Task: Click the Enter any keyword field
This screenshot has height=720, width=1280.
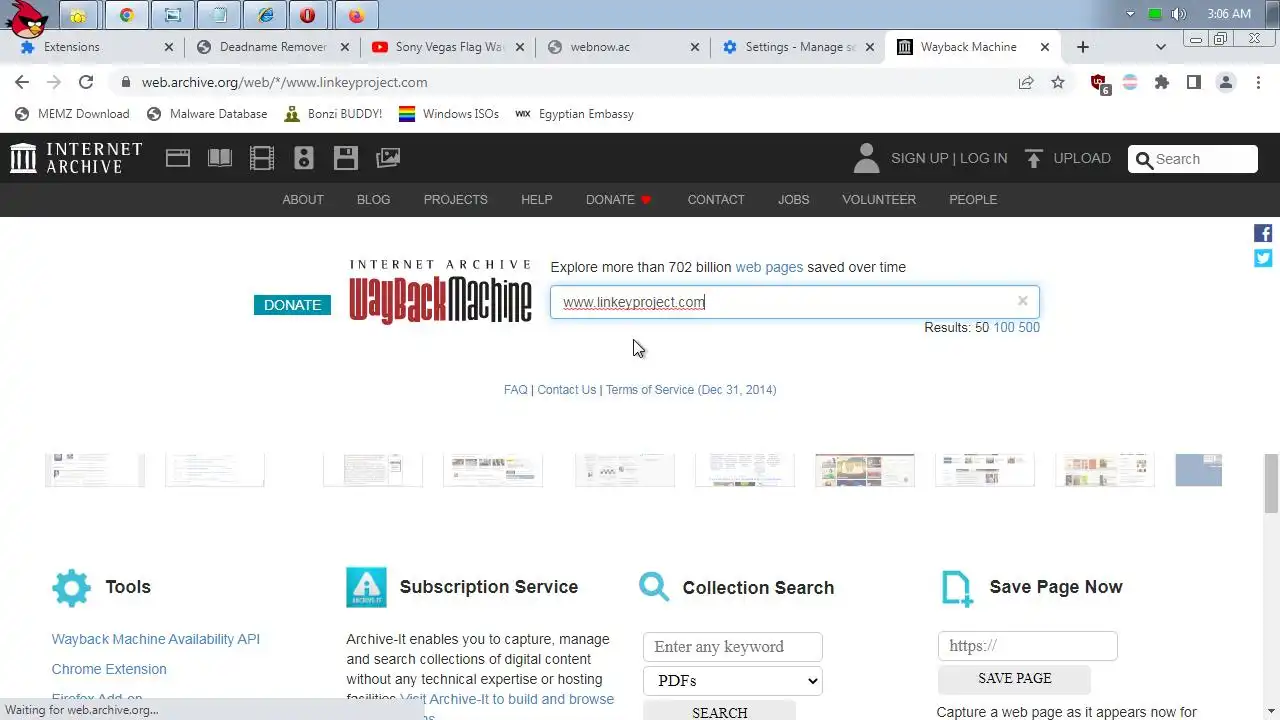Action: (733, 647)
